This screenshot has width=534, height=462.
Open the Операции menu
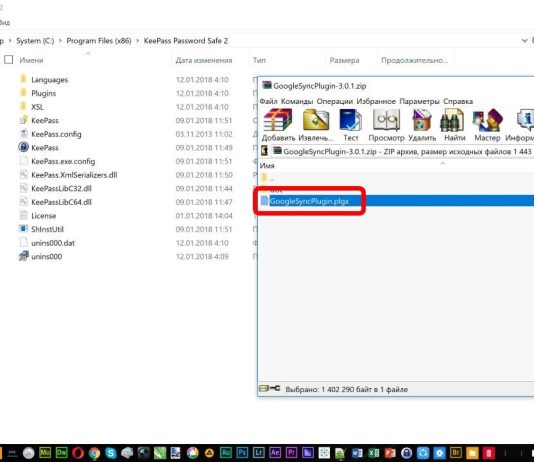334,101
